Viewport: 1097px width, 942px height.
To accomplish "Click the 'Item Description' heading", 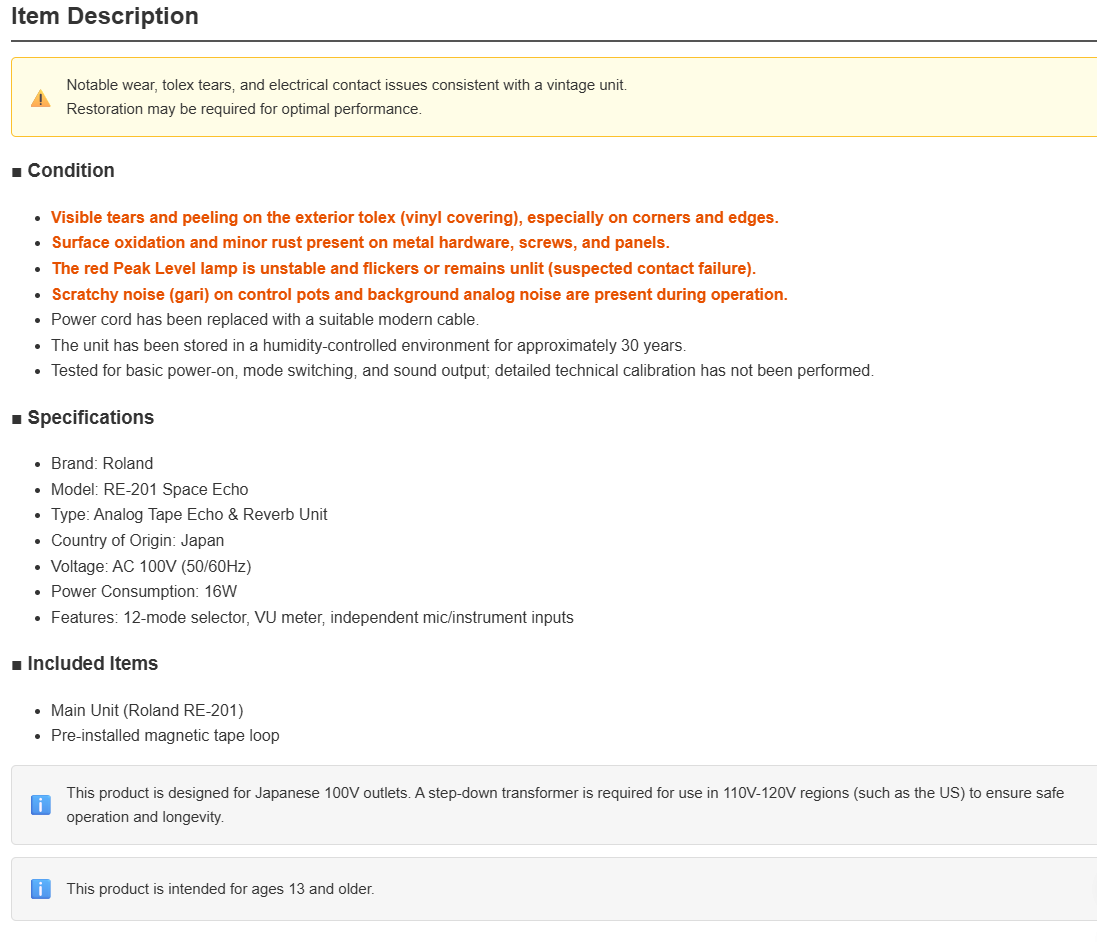I will tap(105, 16).
